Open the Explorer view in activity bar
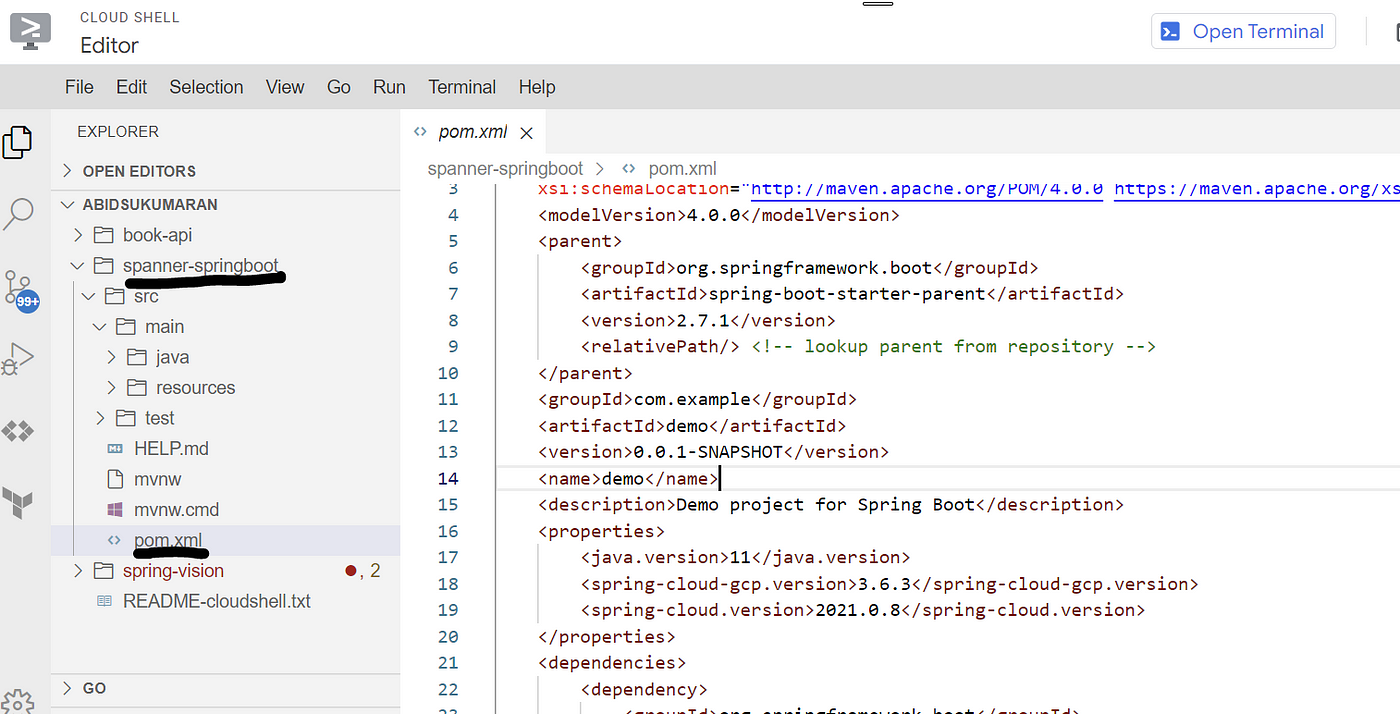The width and height of the screenshot is (1400, 714). pos(18,141)
